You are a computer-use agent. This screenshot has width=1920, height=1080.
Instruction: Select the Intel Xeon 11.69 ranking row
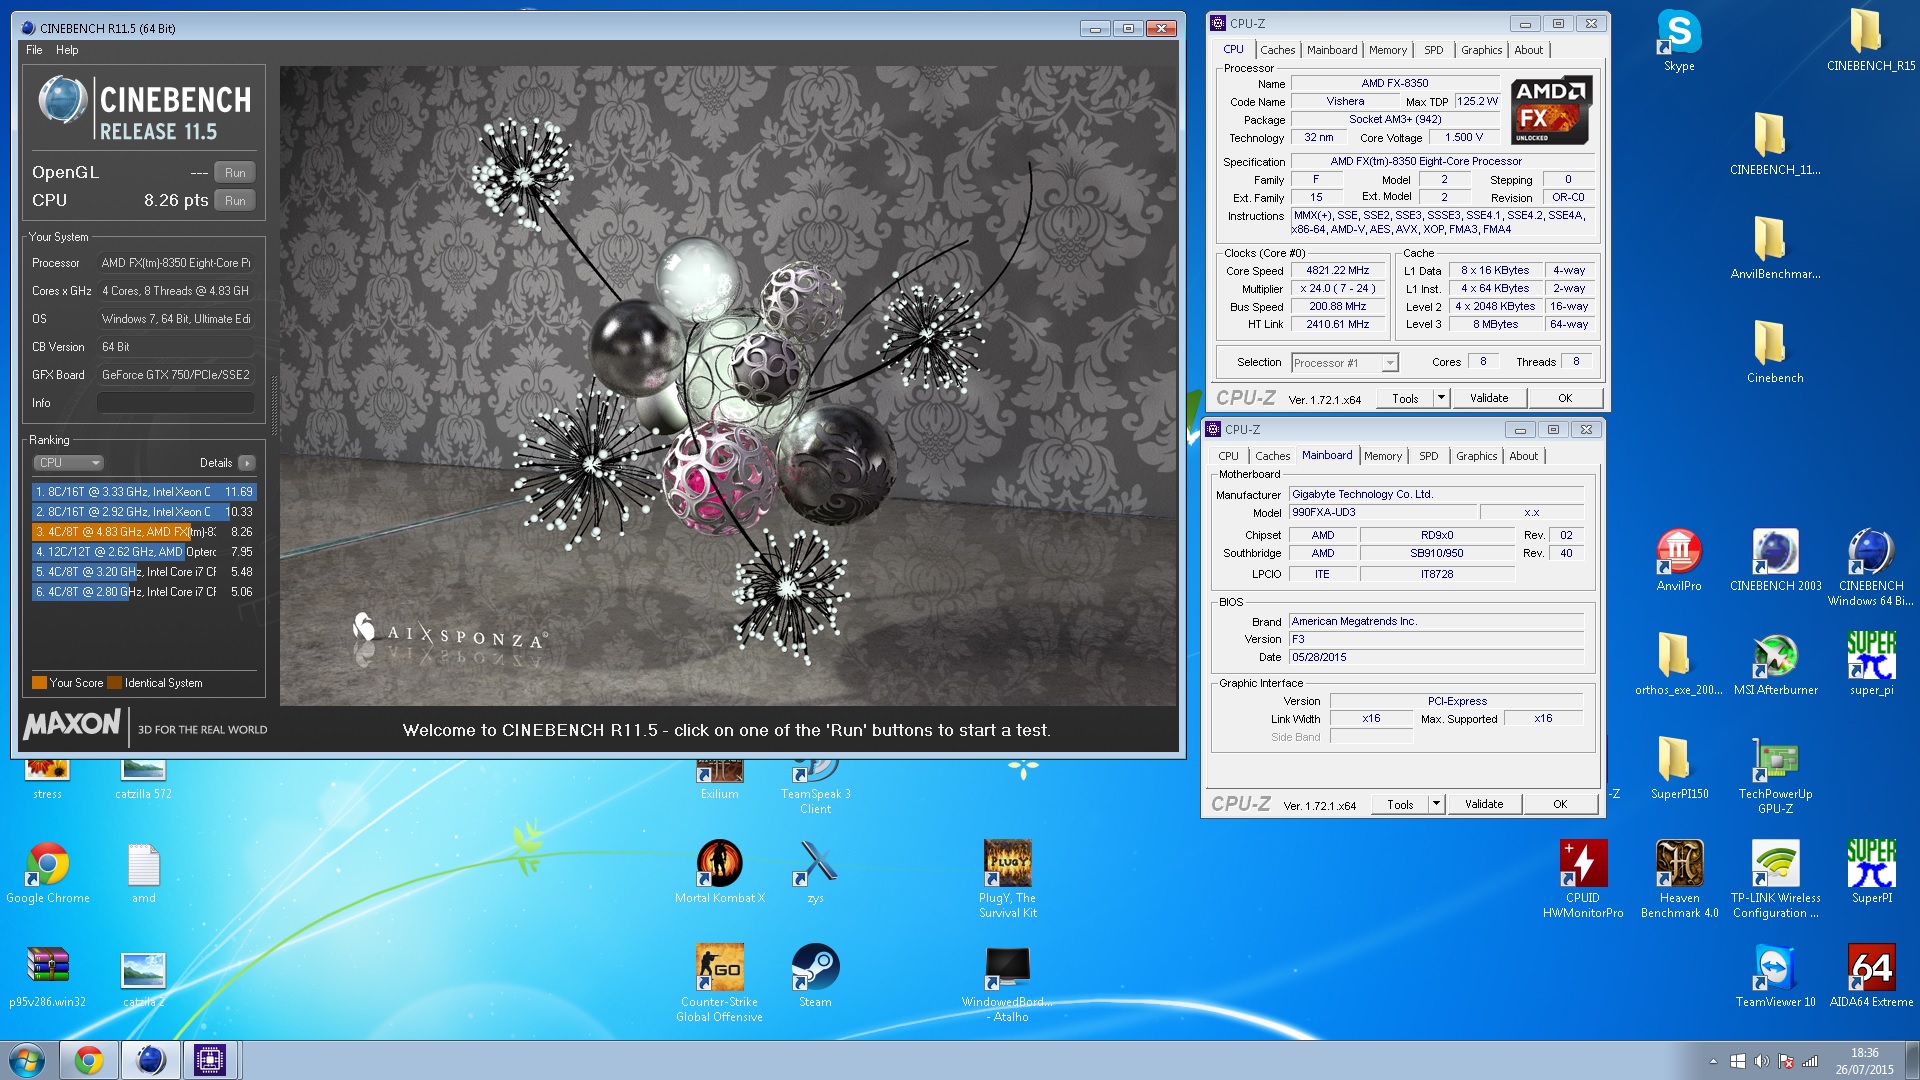pos(145,492)
